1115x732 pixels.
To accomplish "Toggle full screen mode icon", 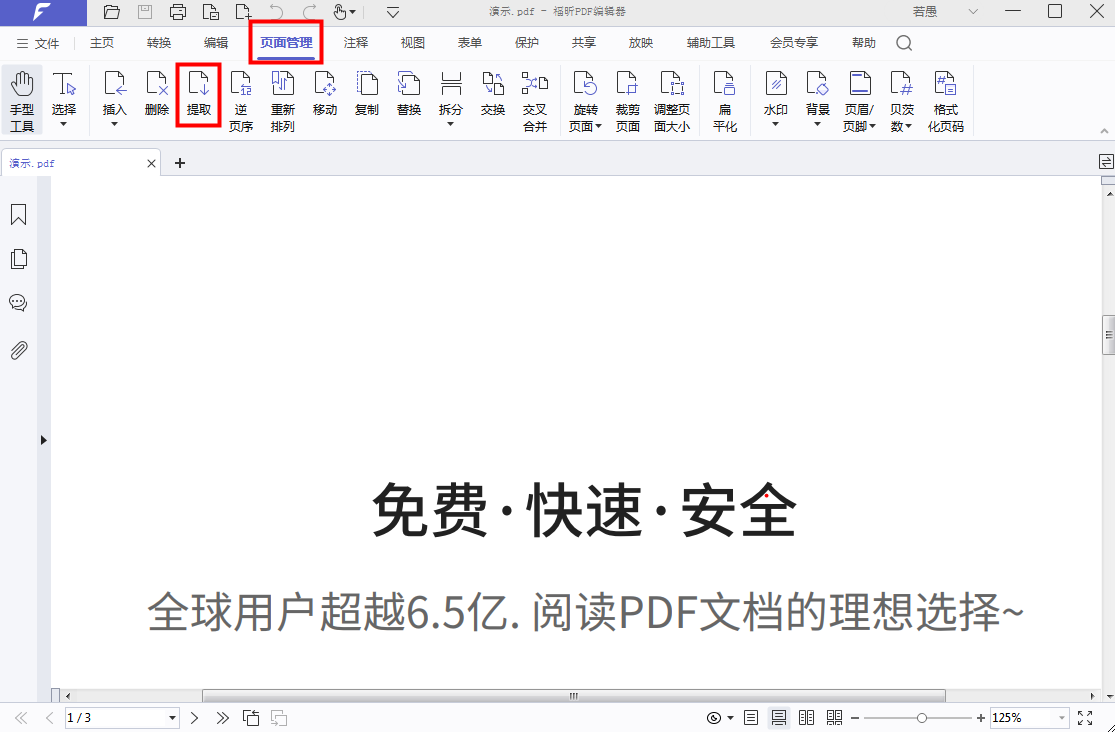I will point(1085,718).
